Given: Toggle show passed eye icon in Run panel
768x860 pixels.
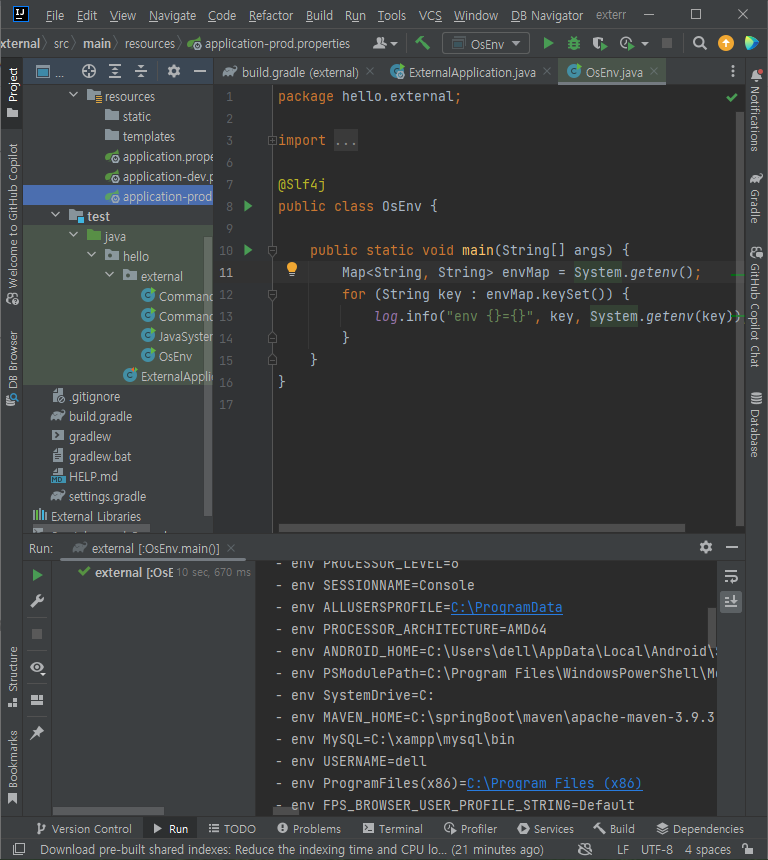Looking at the screenshot, I should click(x=37, y=667).
